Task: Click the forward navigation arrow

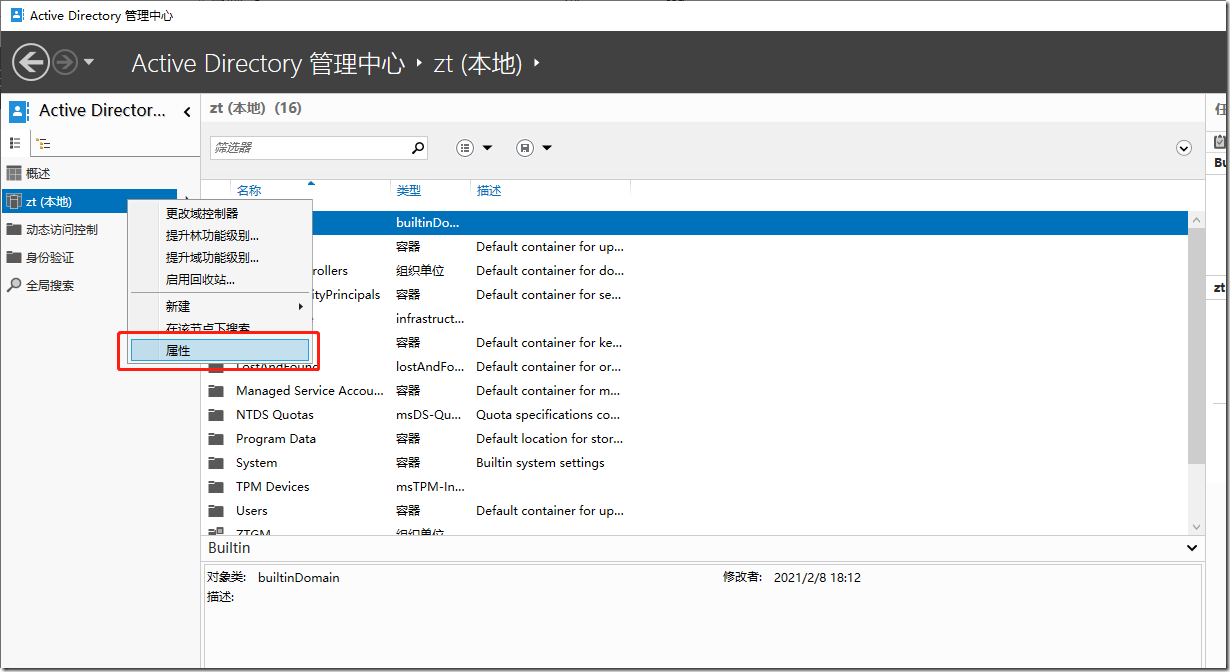Action: (64, 63)
